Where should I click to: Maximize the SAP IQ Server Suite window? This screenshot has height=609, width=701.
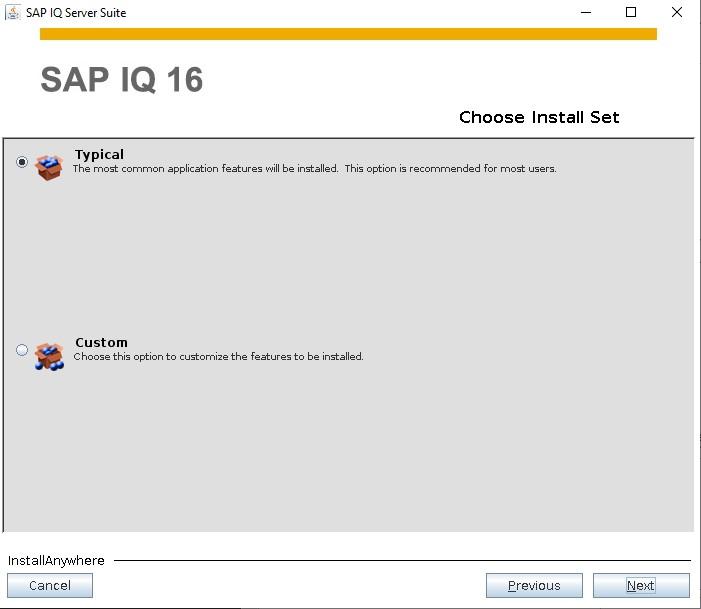631,13
